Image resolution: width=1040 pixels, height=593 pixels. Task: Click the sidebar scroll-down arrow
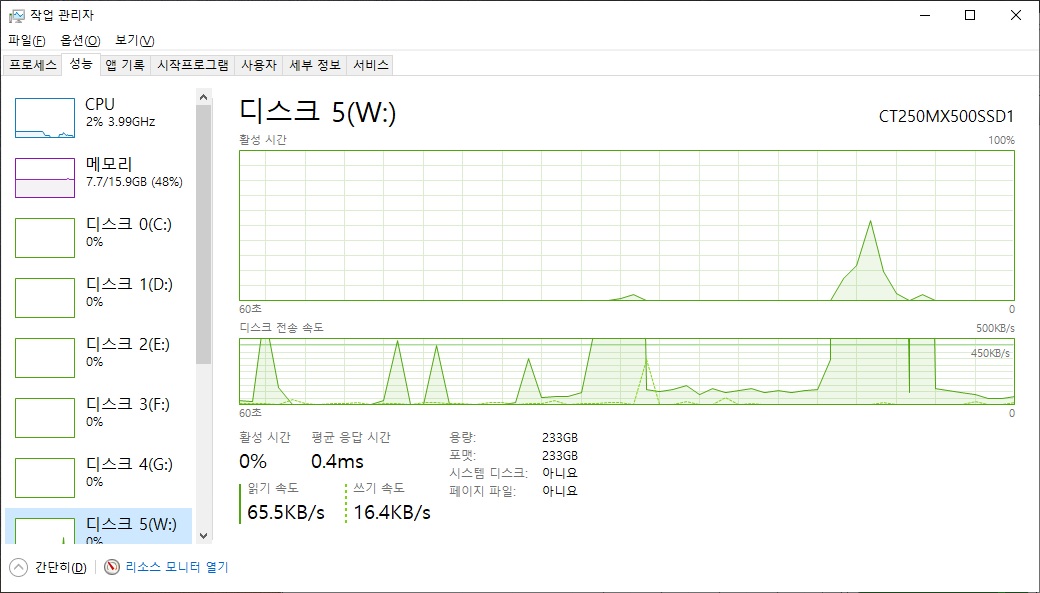tap(204, 536)
